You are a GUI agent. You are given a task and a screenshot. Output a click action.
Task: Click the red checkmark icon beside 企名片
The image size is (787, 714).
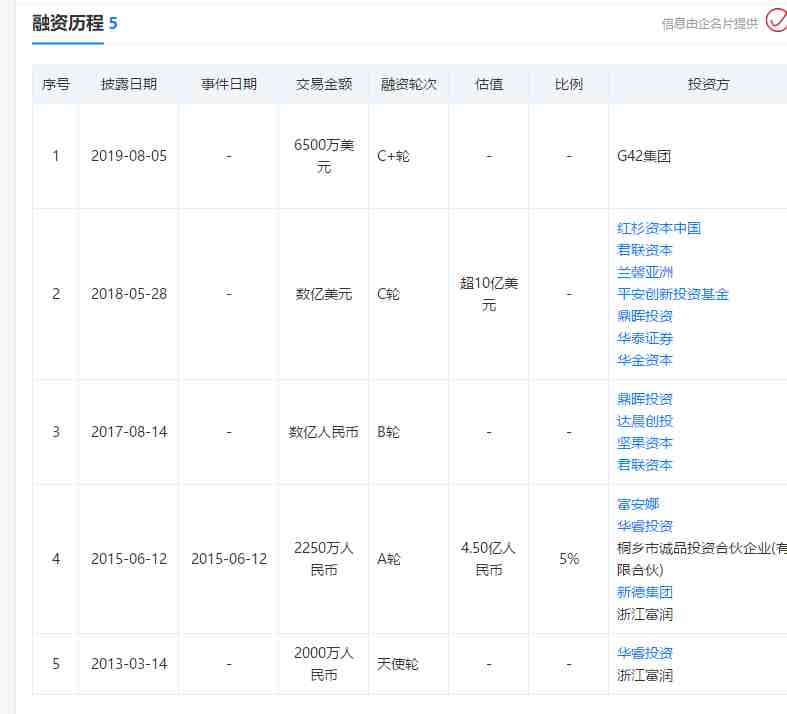coord(776,20)
